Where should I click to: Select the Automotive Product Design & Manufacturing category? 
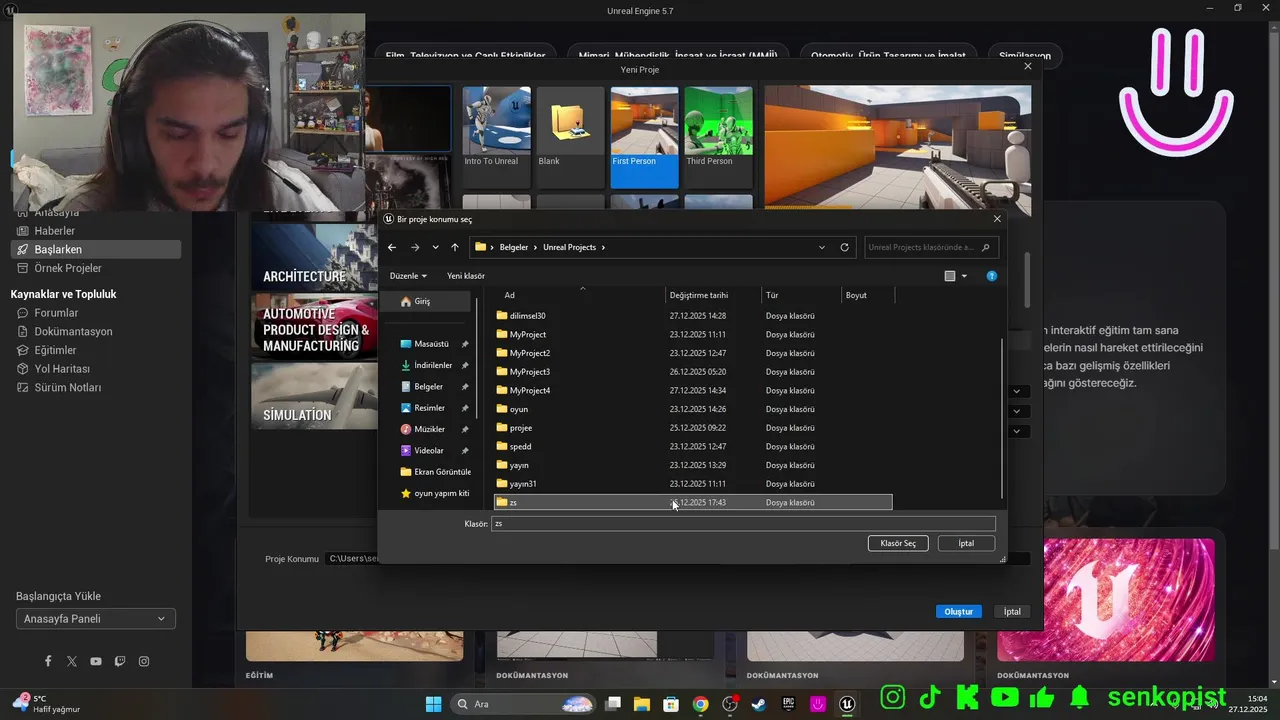pos(314,326)
